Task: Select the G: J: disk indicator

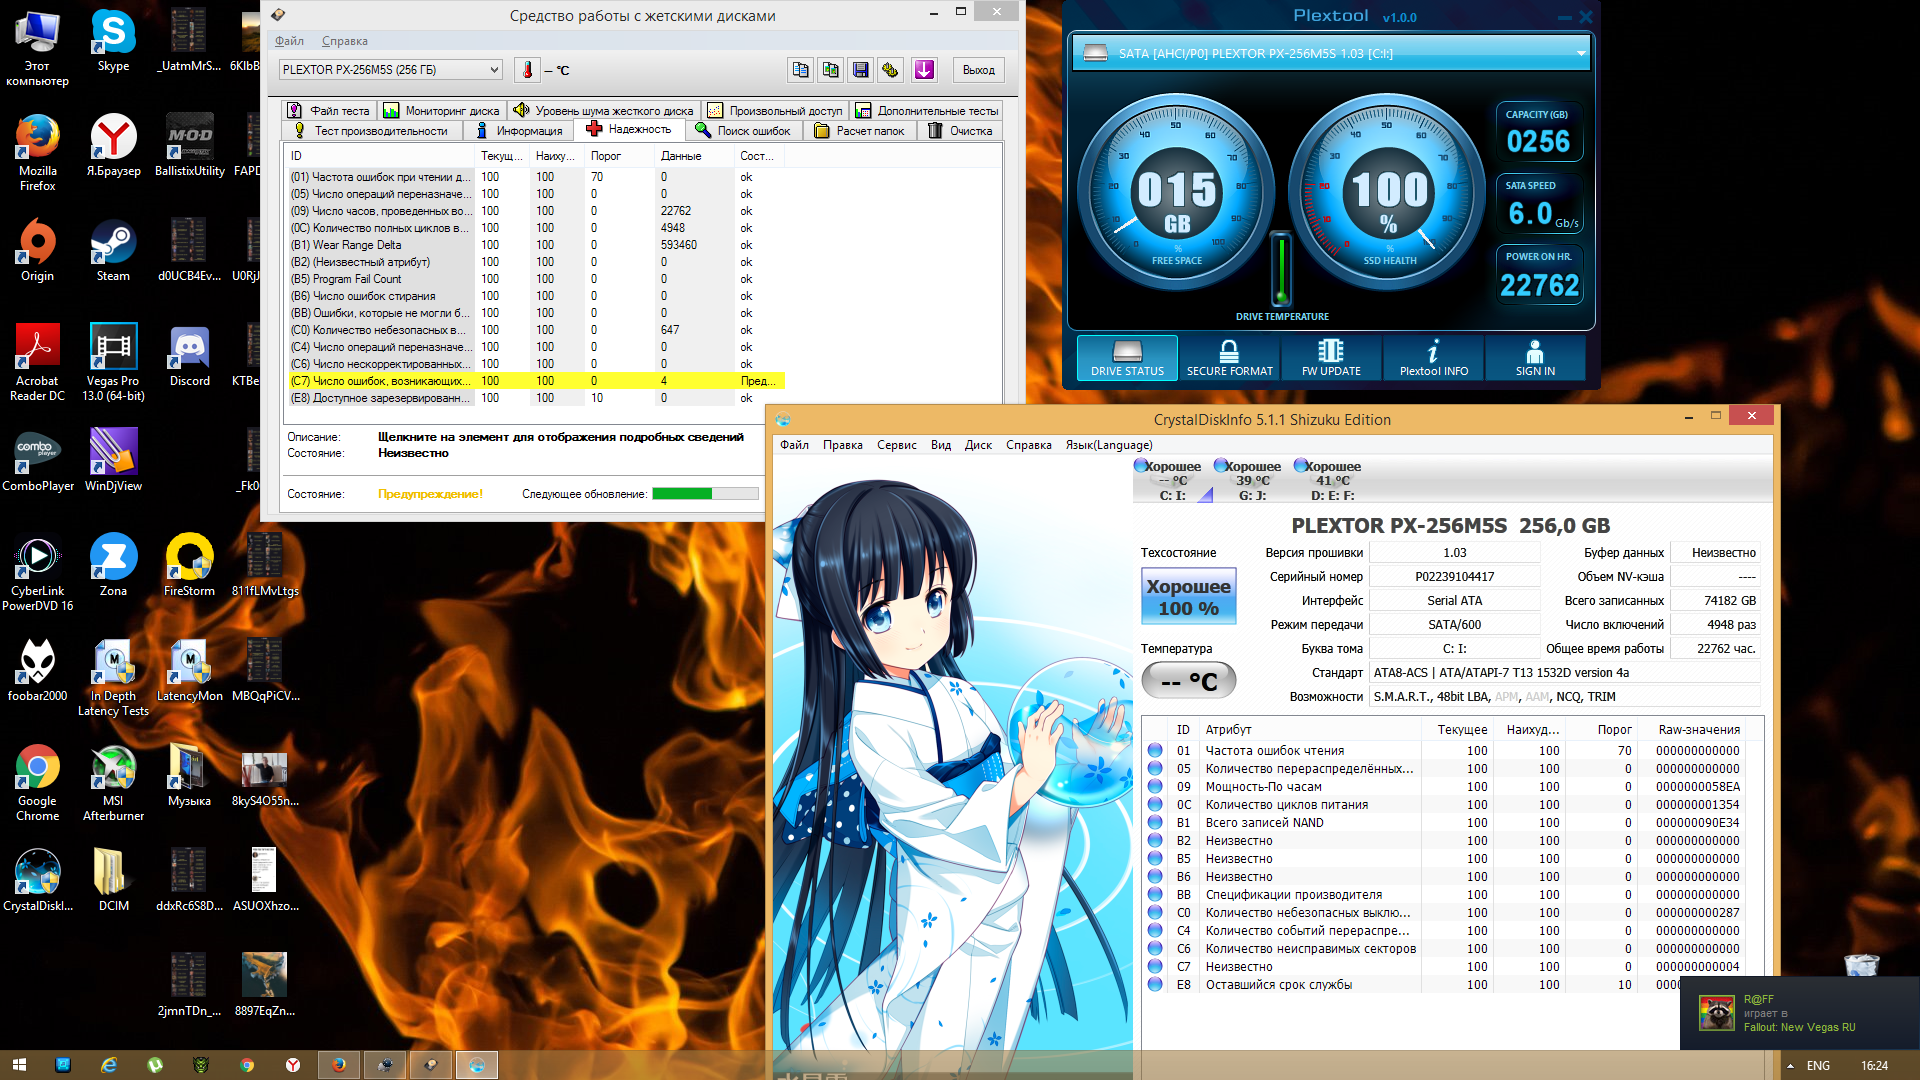Action: pyautogui.click(x=1251, y=480)
